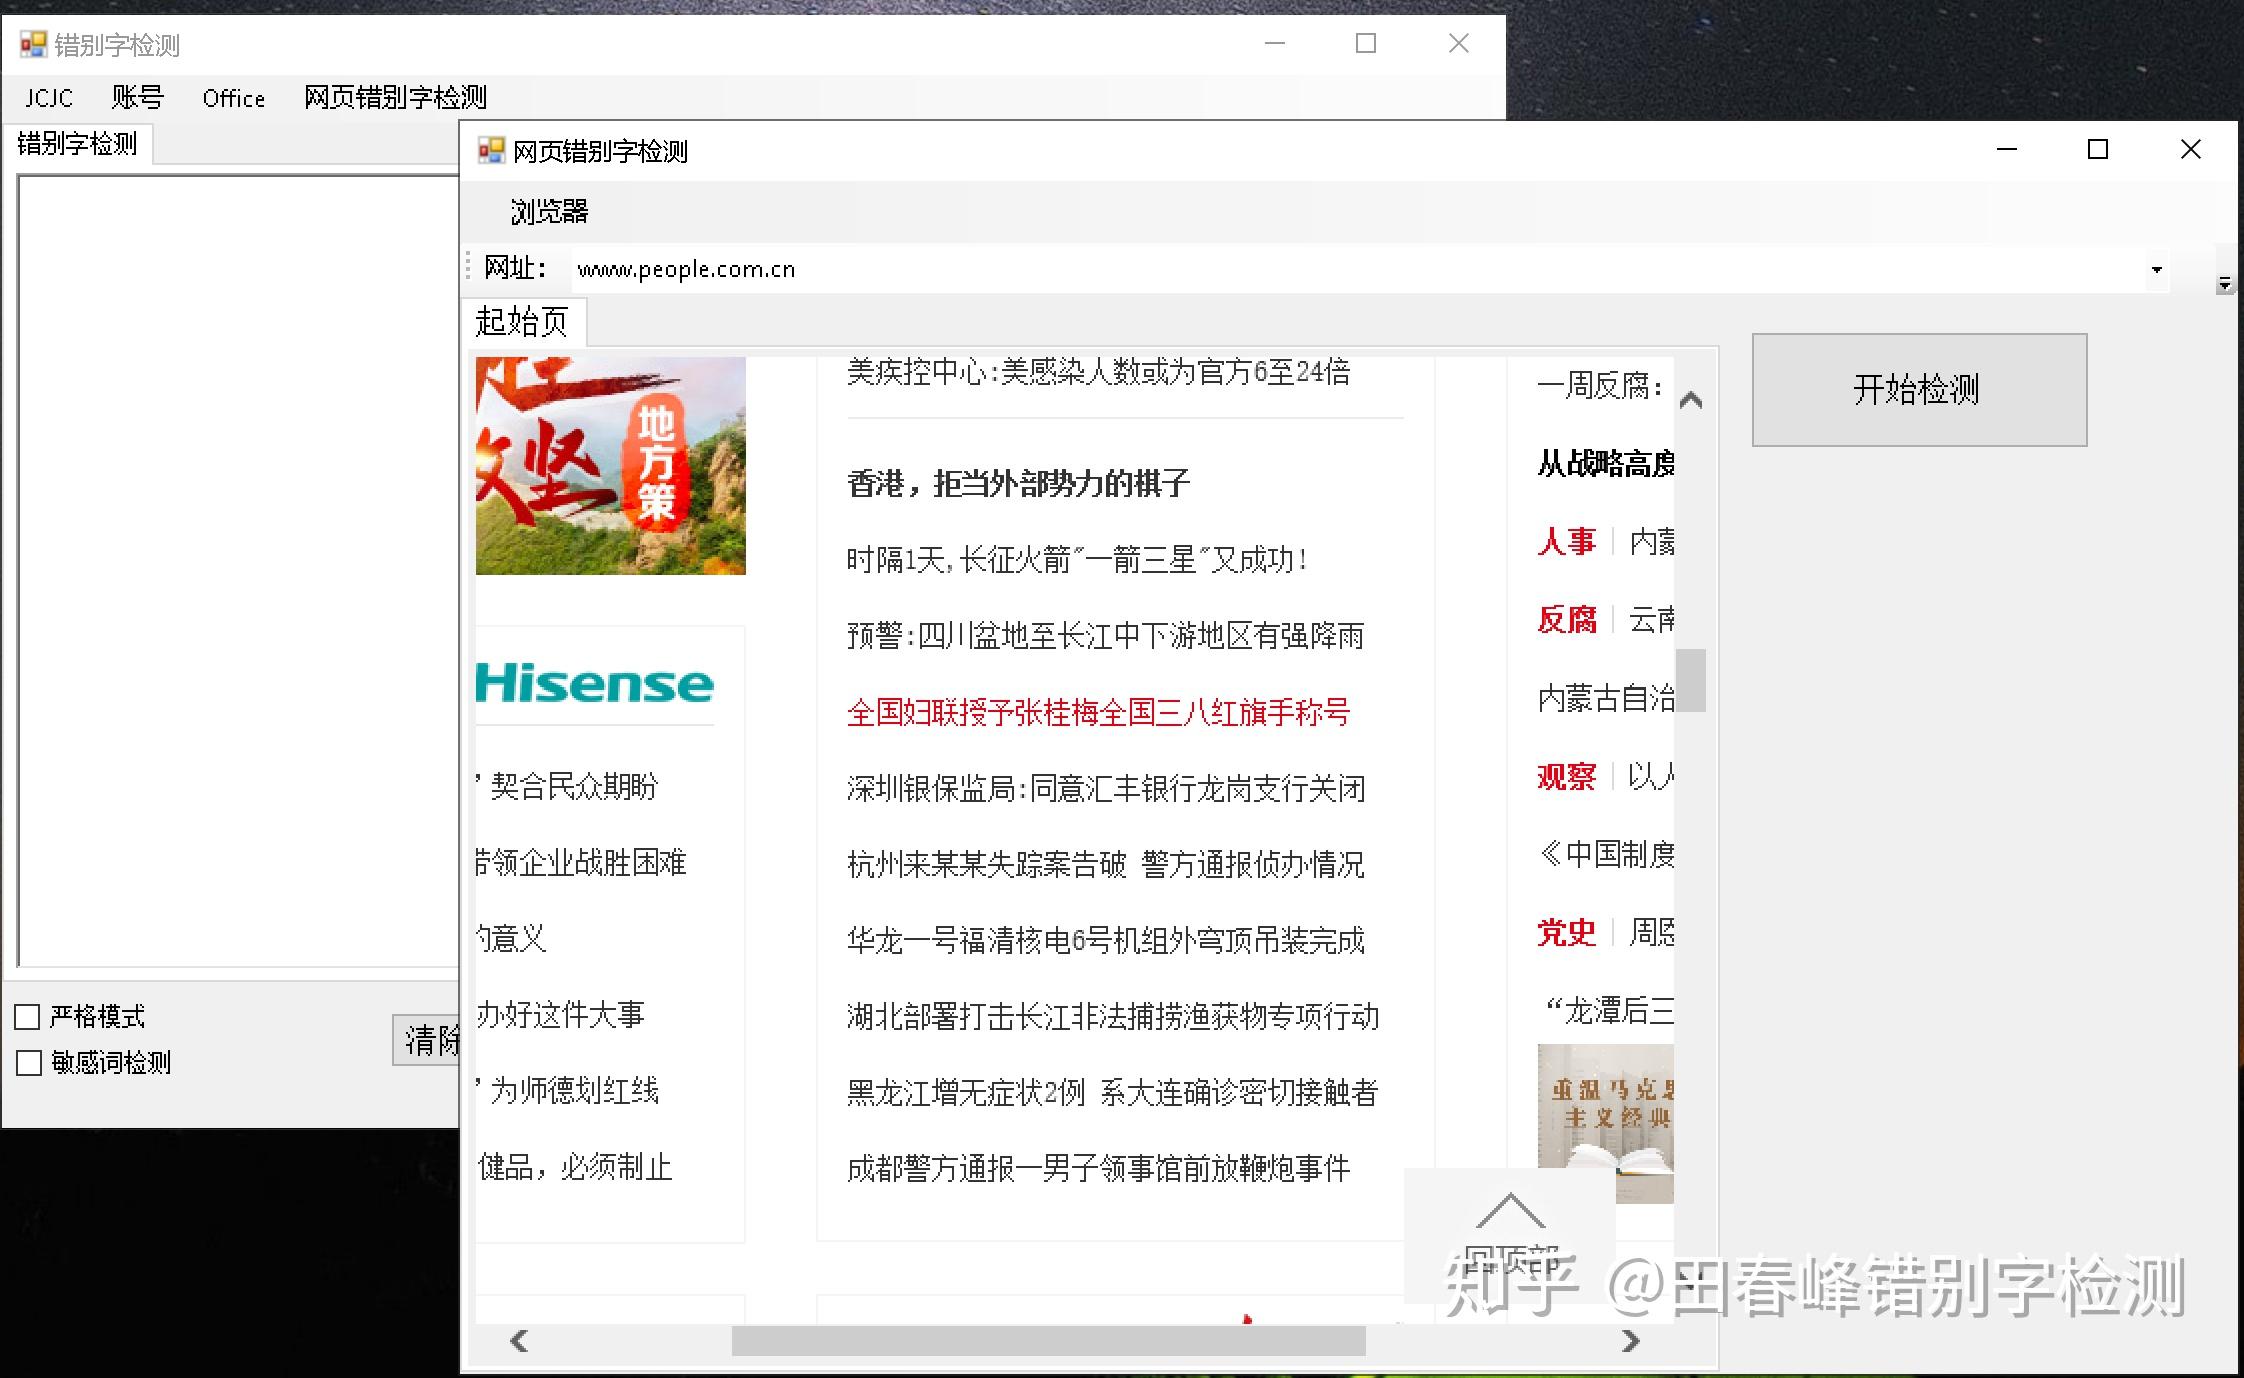
Task: Click the Hisense logo advertisement
Action: pyautogui.click(x=594, y=684)
